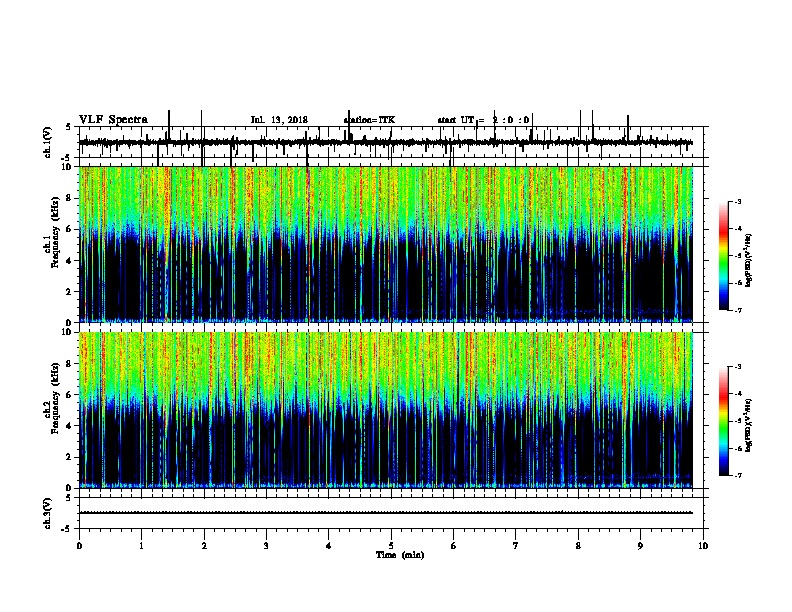
Task: Click the color bar beside ch.1 spectrogram
Action: click(x=723, y=256)
